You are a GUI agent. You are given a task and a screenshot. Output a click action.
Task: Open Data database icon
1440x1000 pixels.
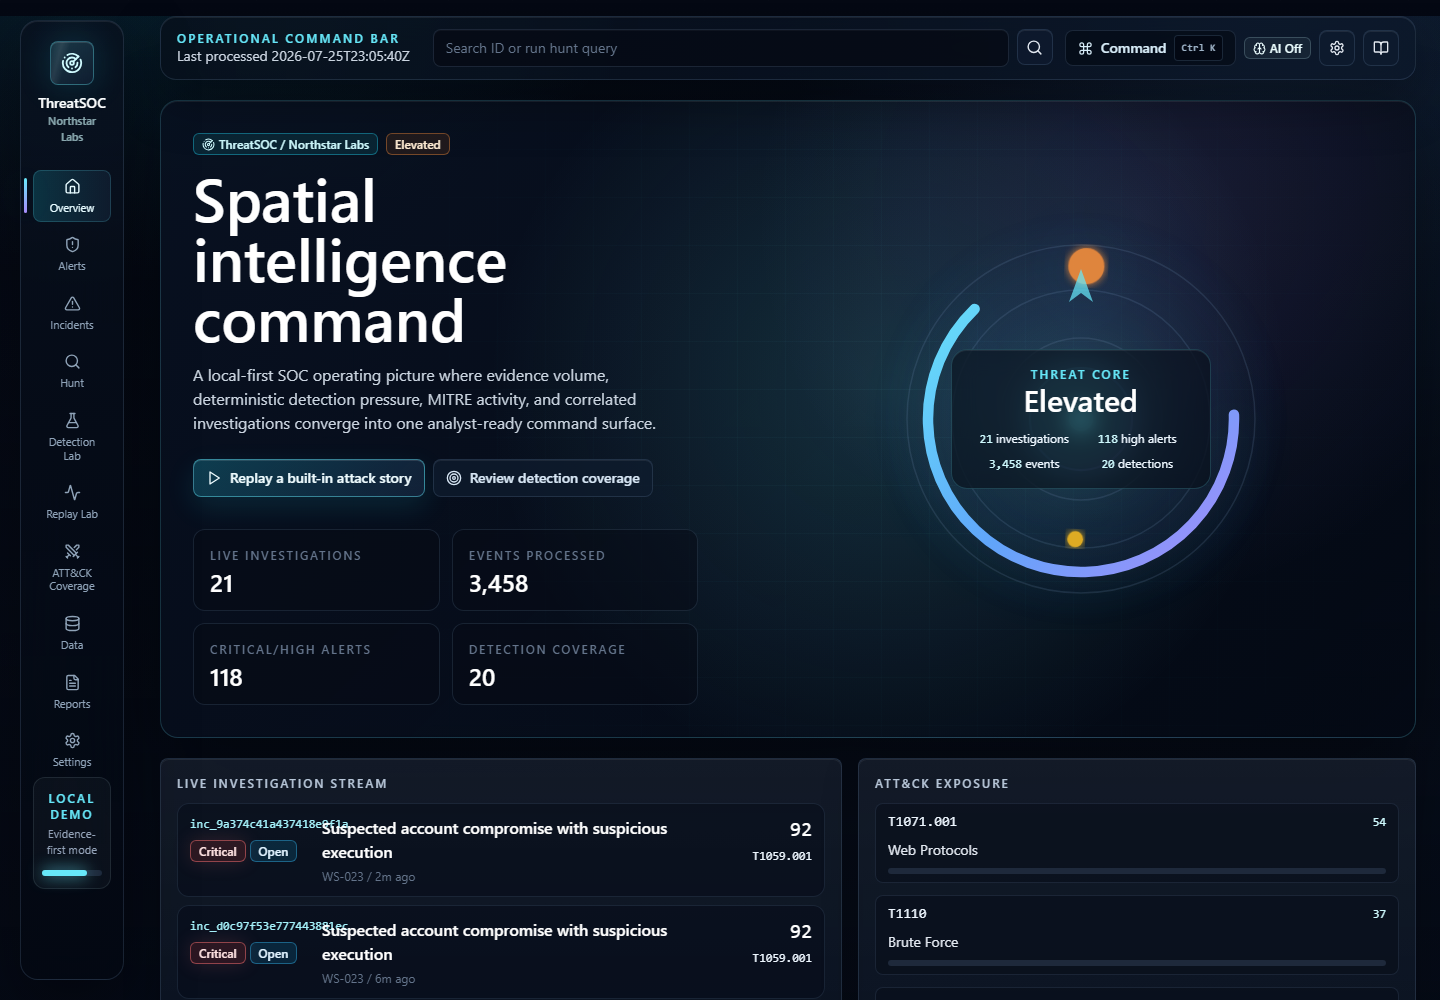72,624
